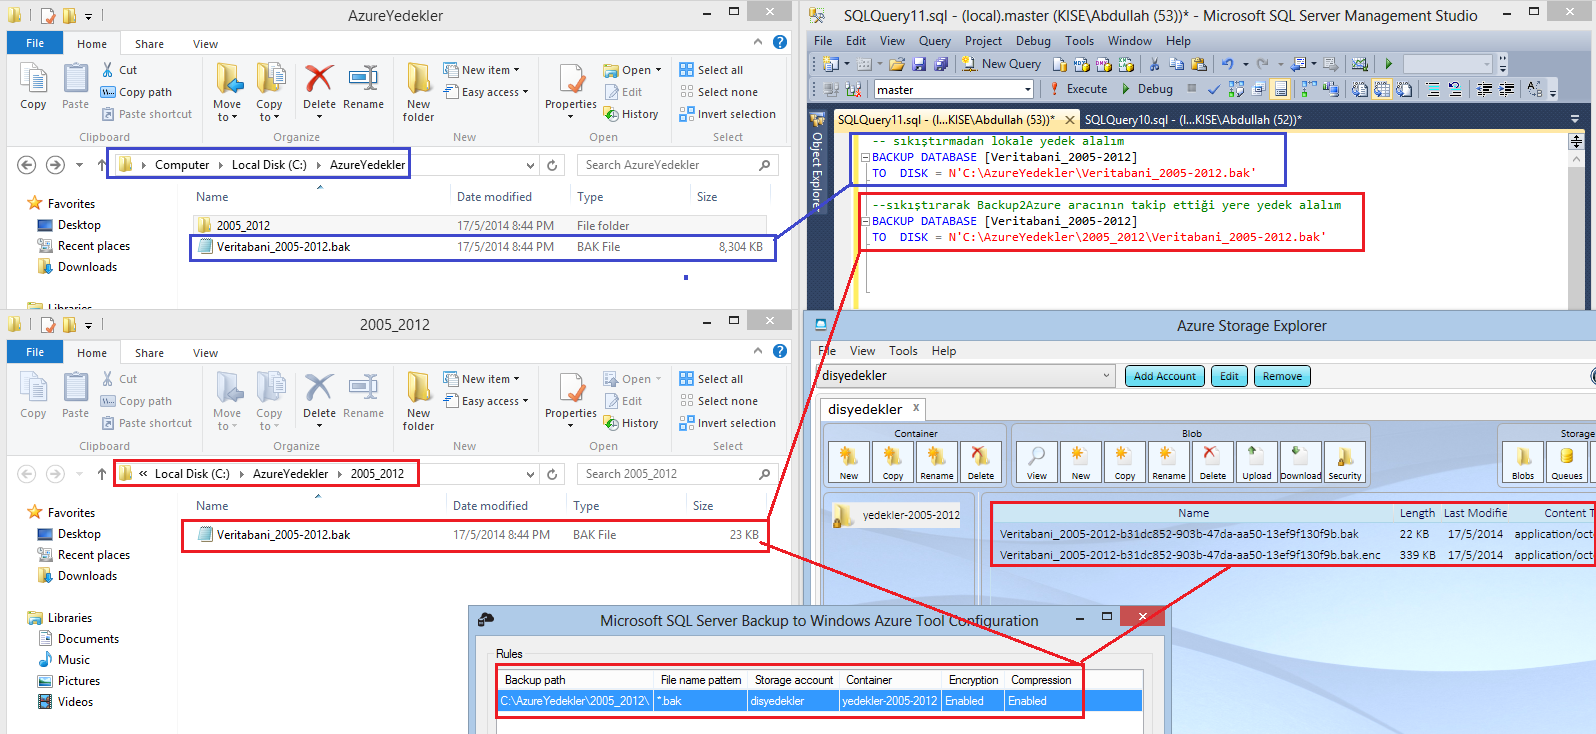
Task: Click the Cut scissors icon in SSMS toolbar
Action: (x=1154, y=64)
